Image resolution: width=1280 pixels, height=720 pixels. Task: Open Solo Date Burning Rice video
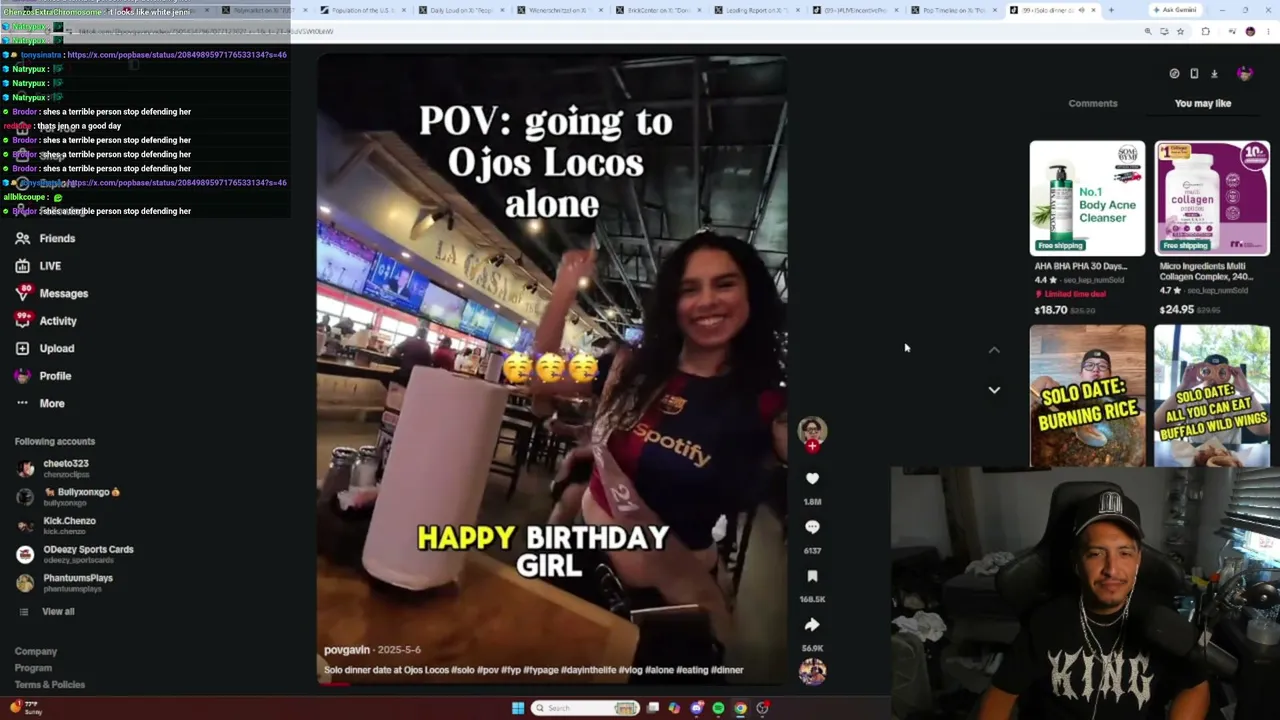tap(1087, 396)
